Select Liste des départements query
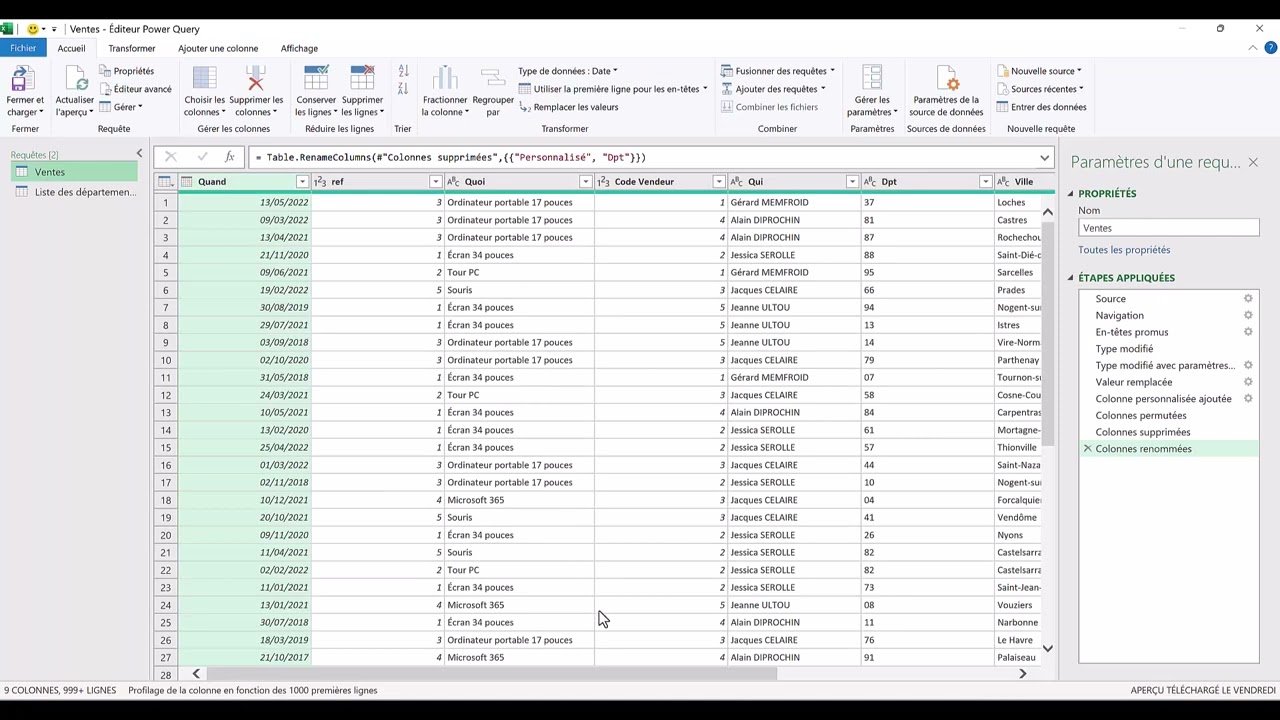Screen dimensions: 1280x720 [75, 192]
